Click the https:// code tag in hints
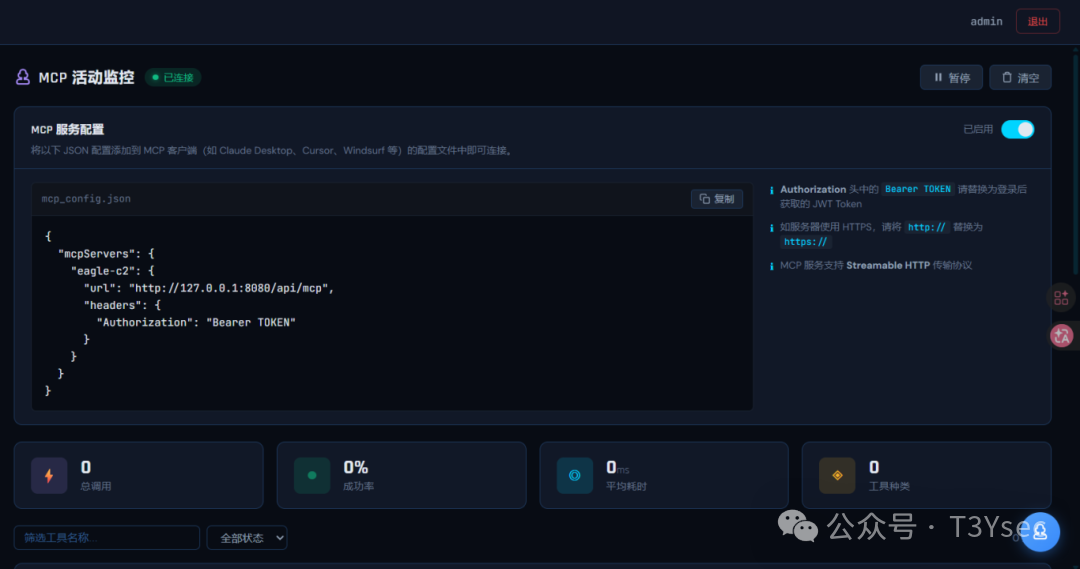 tap(805, 242)
